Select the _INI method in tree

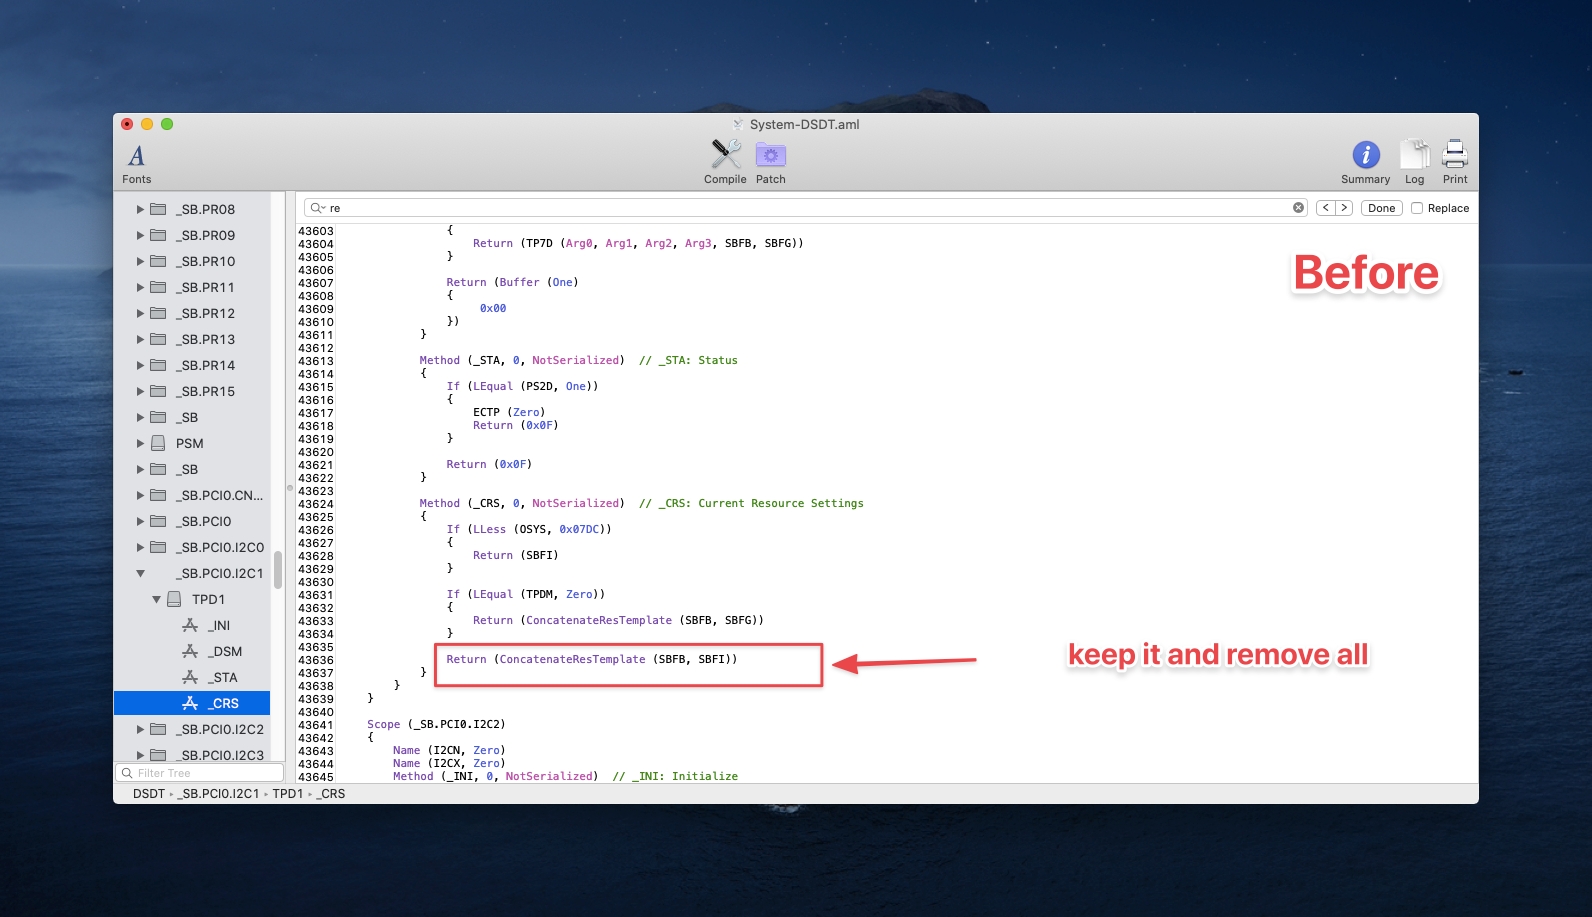(x=219, y=626)
